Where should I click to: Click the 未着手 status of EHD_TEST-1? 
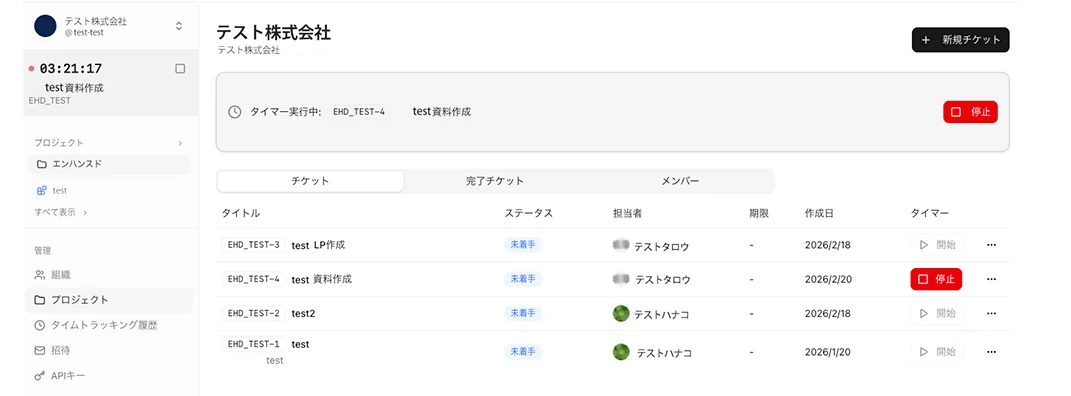523,352
